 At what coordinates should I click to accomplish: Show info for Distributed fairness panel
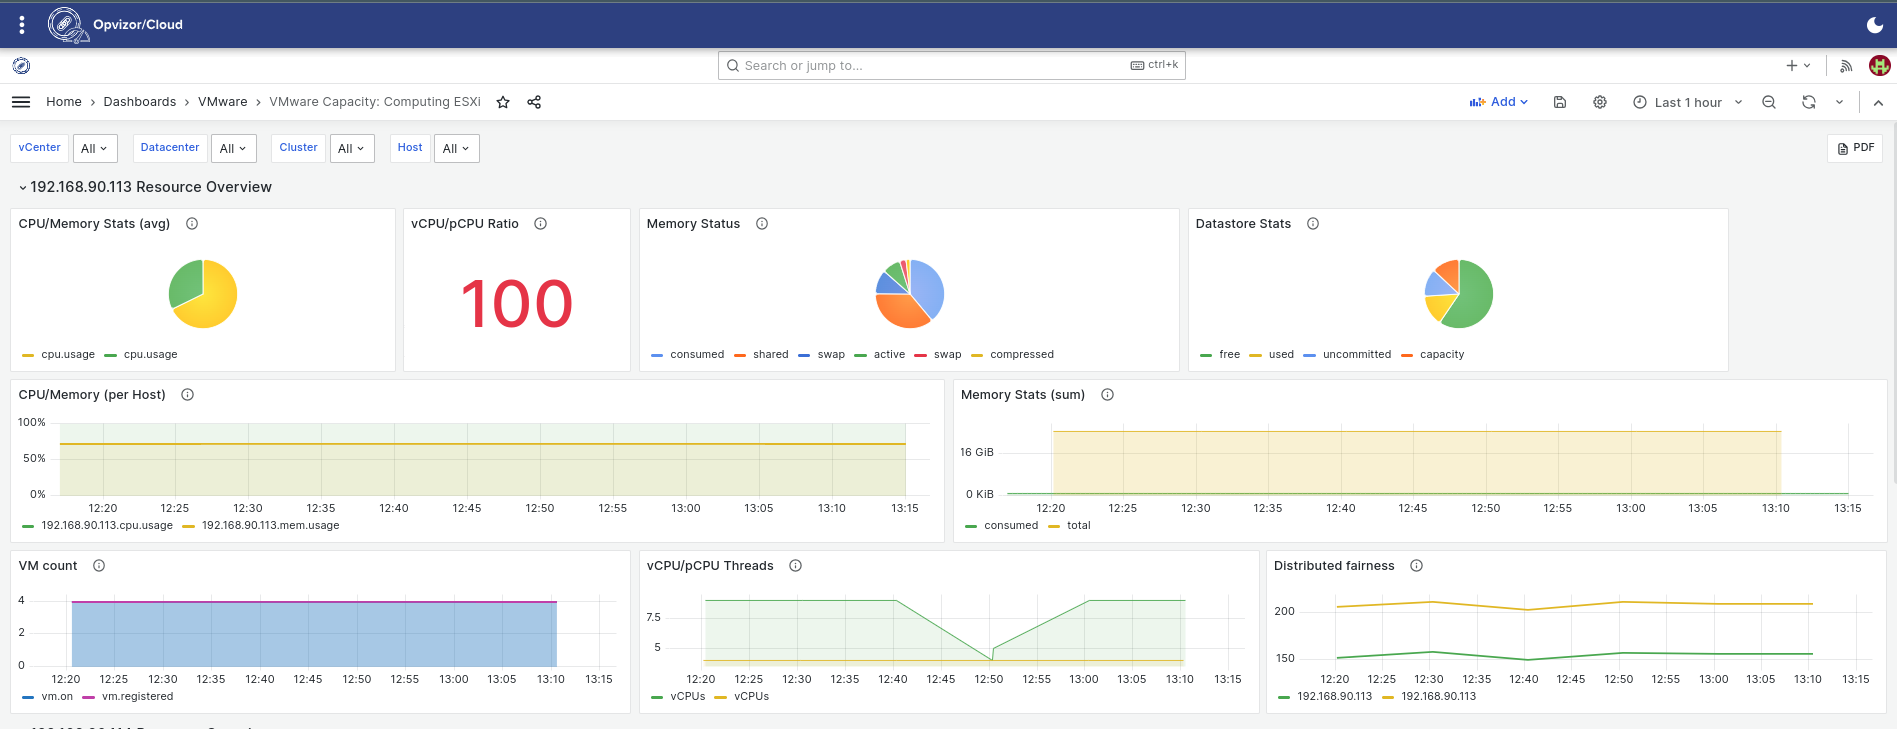pos(1416,566)
